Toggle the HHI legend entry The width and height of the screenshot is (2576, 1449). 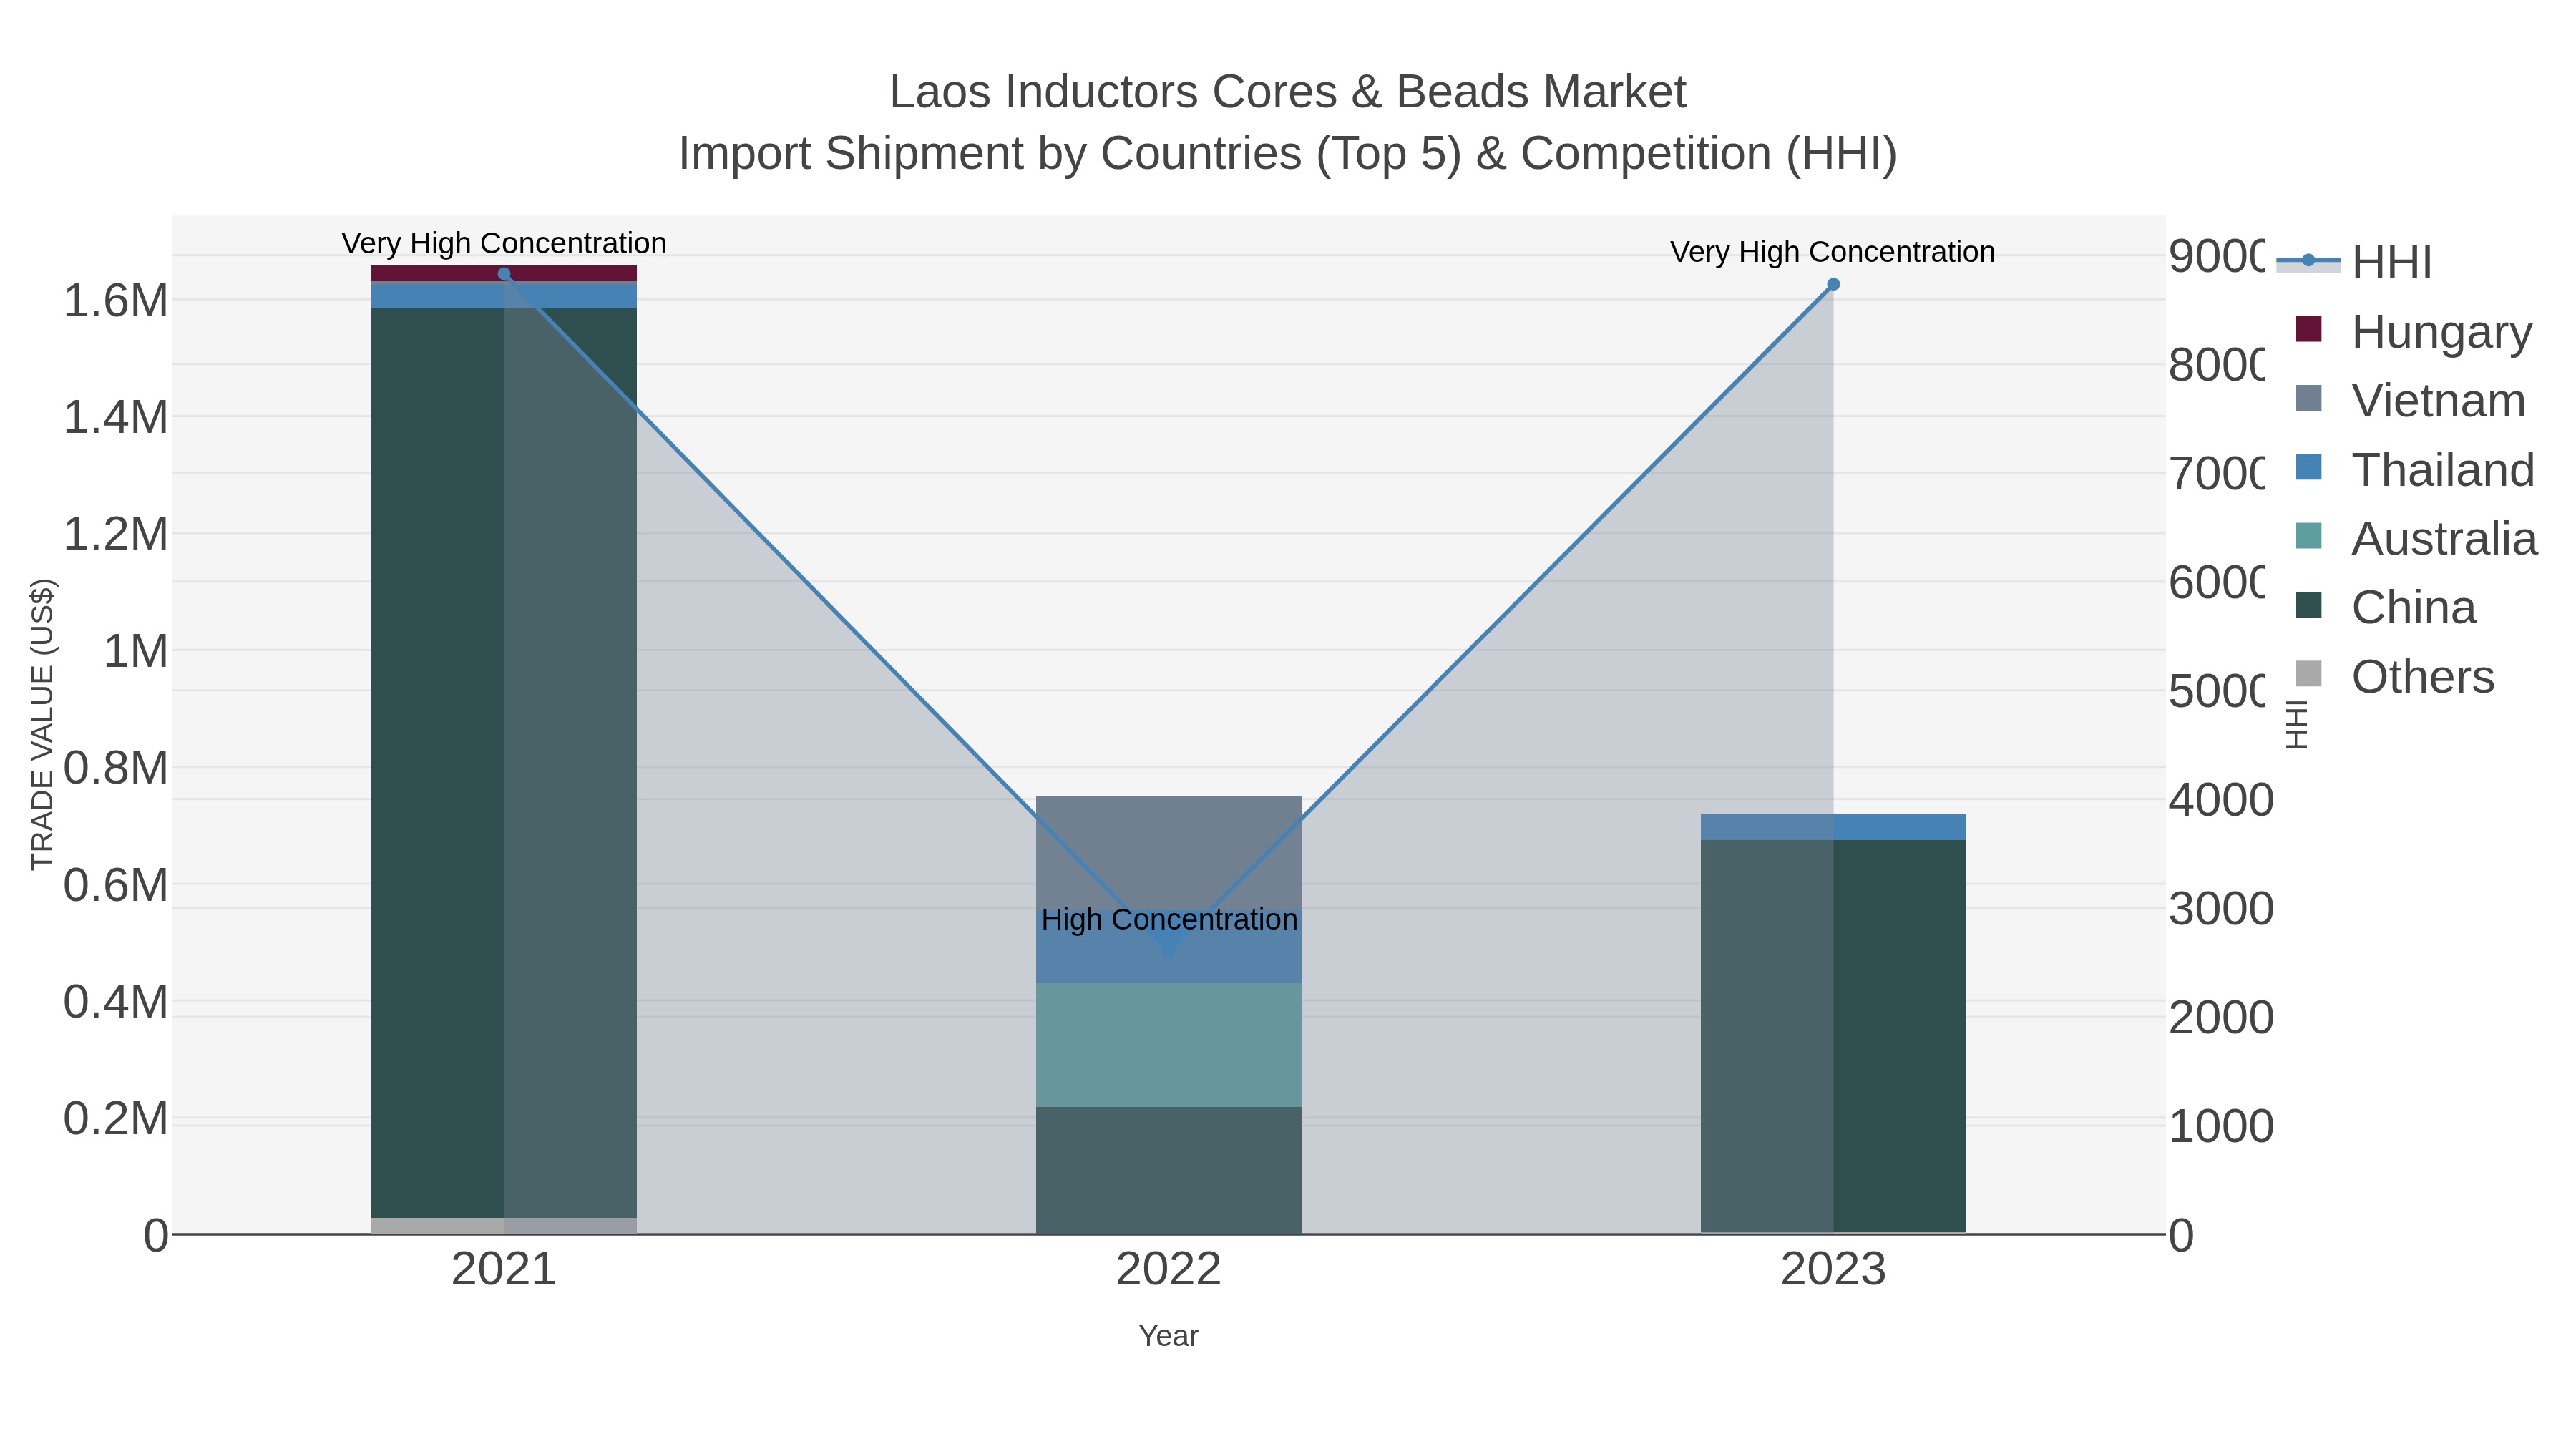[2355, 262]
